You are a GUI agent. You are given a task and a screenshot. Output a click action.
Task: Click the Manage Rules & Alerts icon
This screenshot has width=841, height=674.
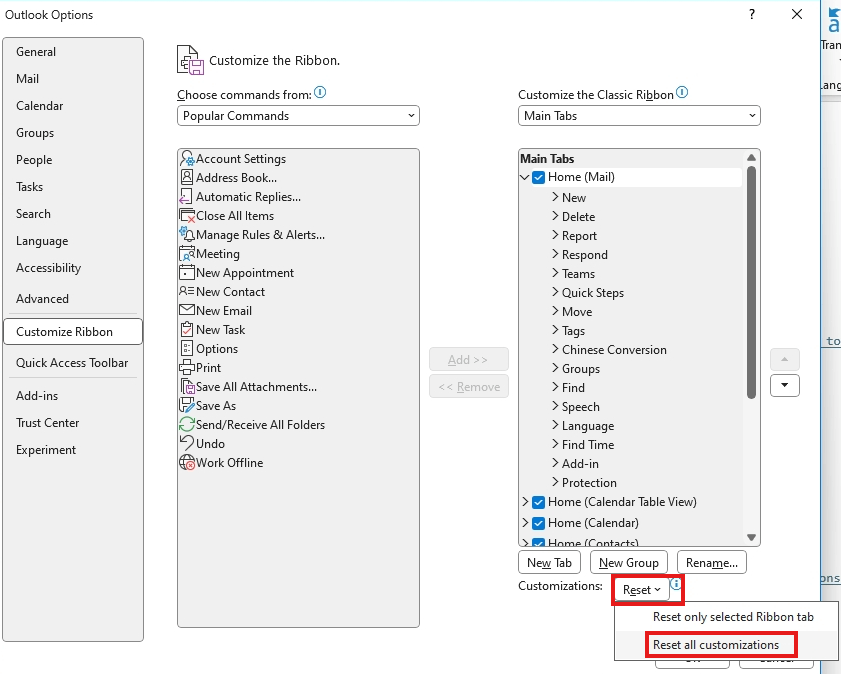pos(187,234)
